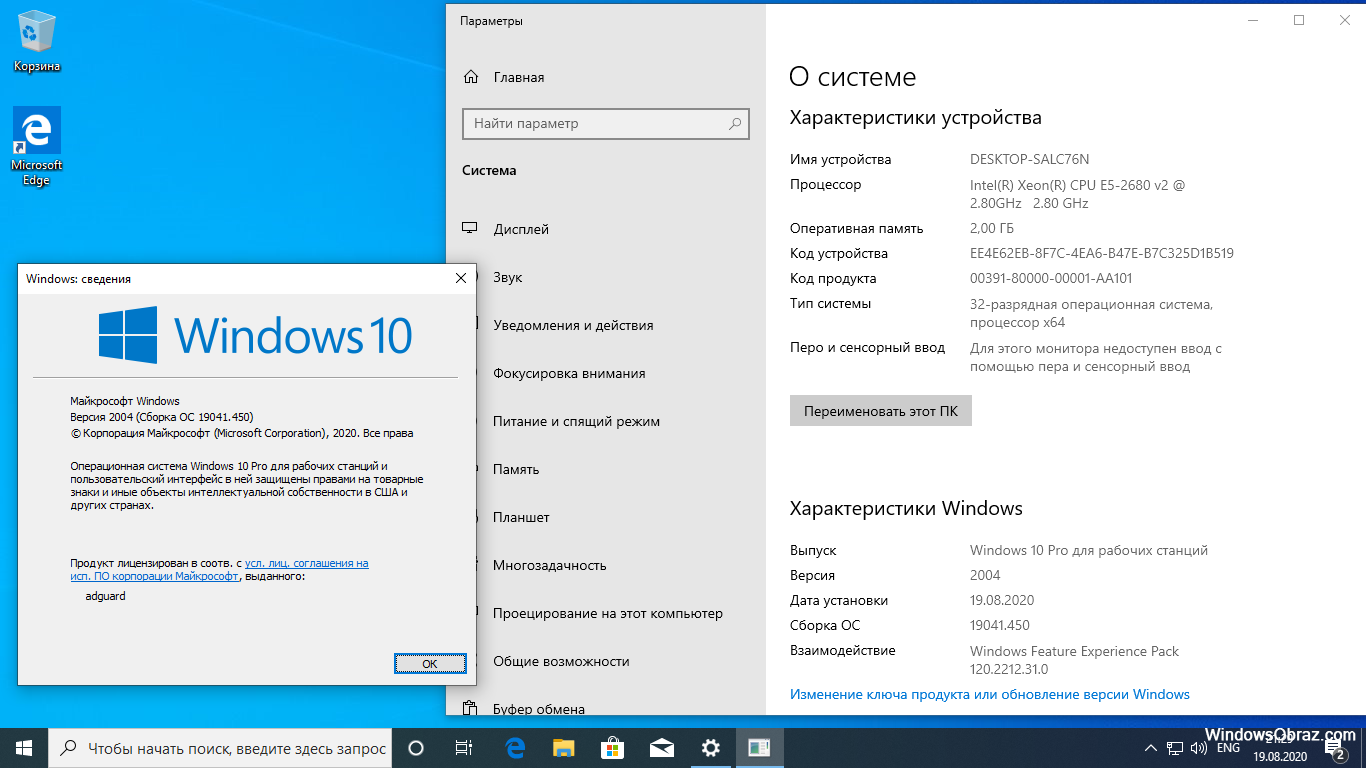Open the Recycle Bin (Корзина) desktop icon
1366x768 pixels.
click(37, 42)
